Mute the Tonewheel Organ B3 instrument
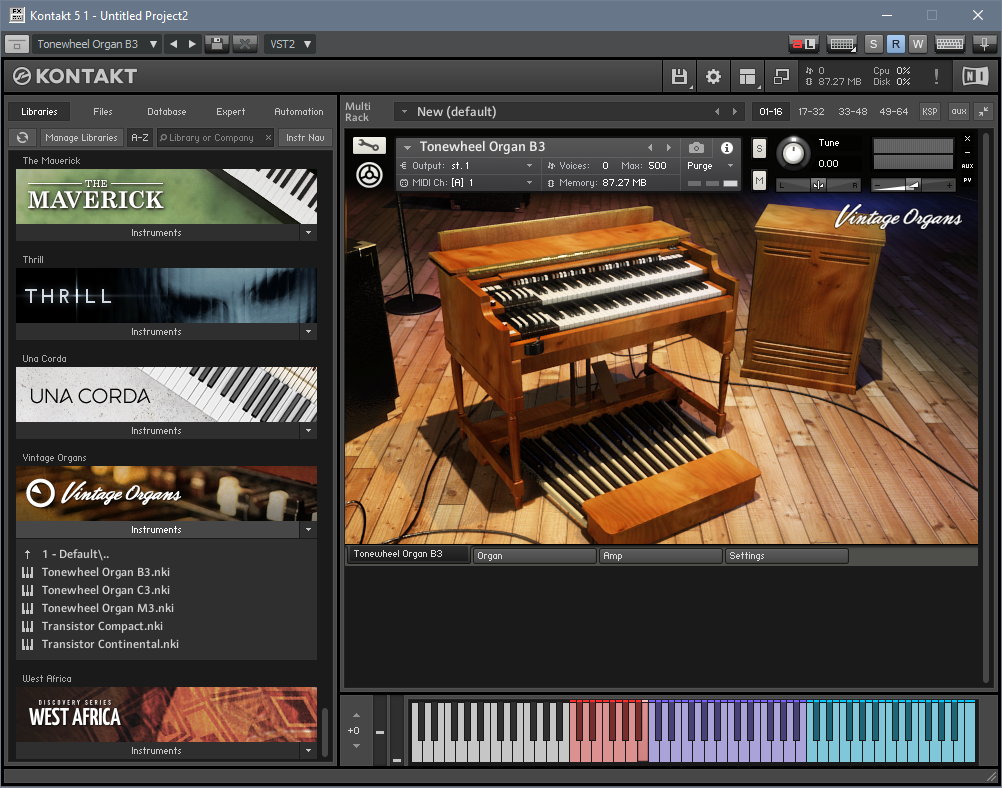The height and width of the screenshot is (788, 1002). click(759, 180)
